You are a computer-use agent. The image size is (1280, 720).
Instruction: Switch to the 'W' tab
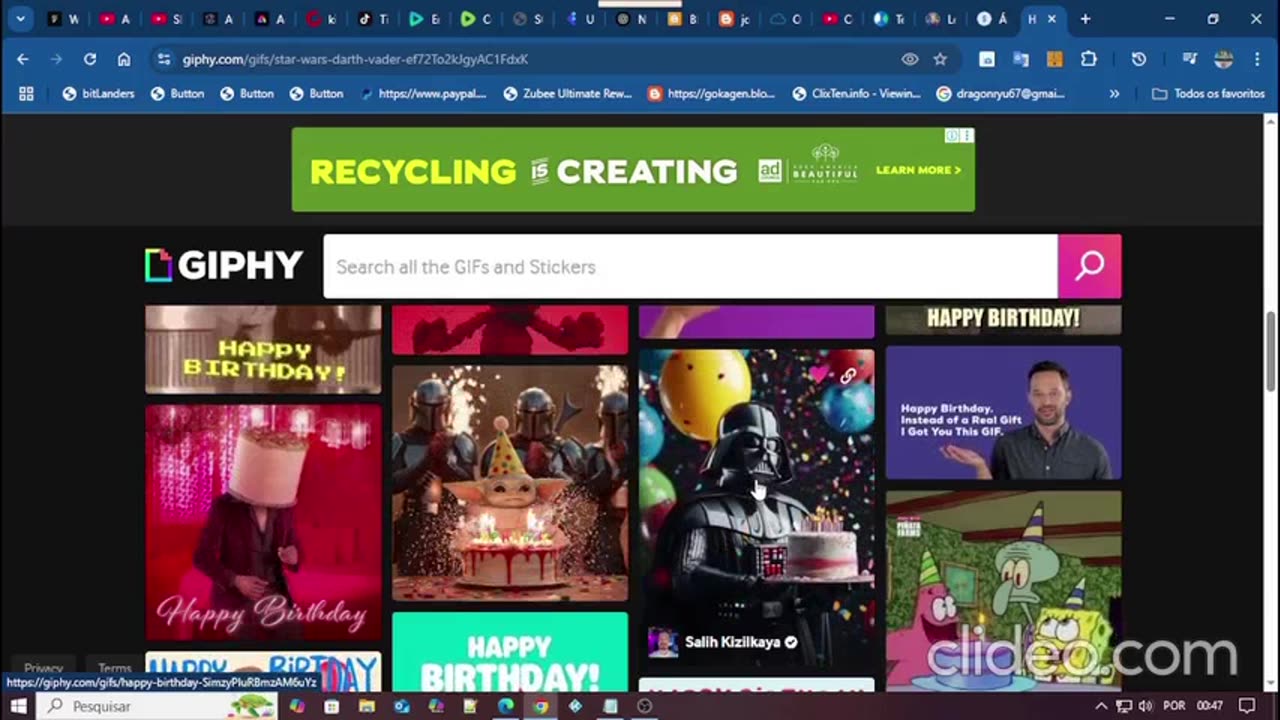pyautogui.click(x=63, y=18)
